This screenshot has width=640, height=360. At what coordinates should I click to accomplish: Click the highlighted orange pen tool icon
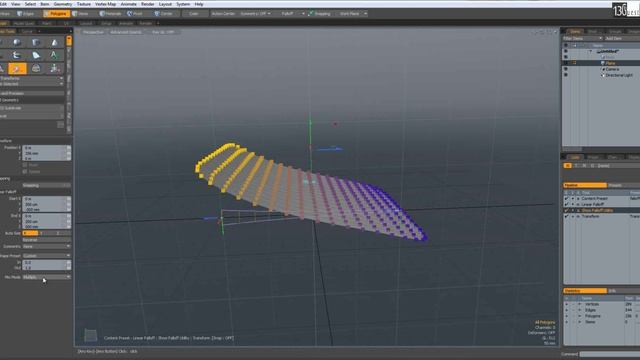(x=17, y=68)
